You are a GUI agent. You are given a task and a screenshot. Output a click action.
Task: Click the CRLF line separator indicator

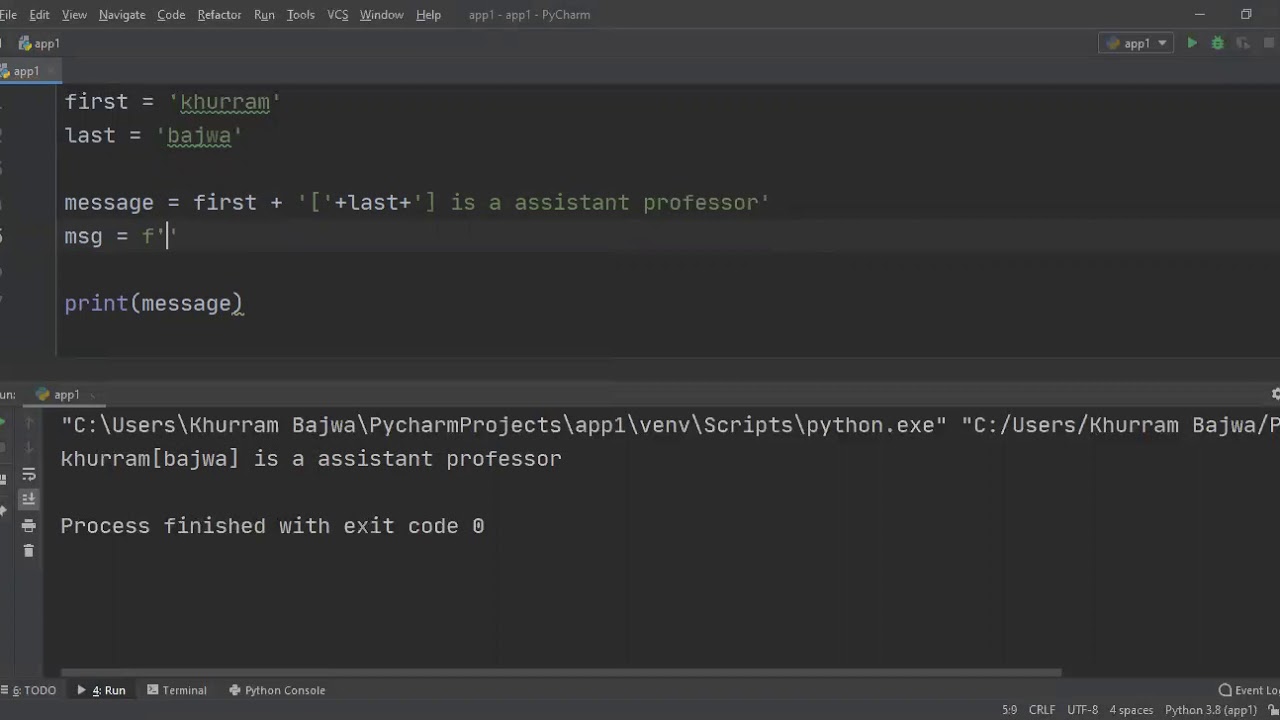(1042, 710)
